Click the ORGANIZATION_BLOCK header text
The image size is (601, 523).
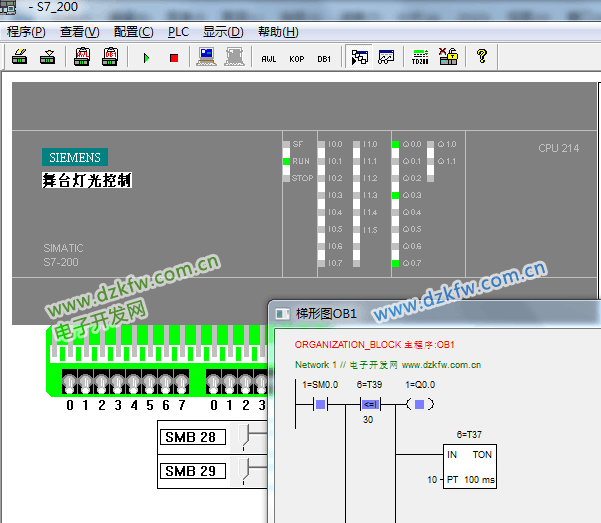[374, 345]
